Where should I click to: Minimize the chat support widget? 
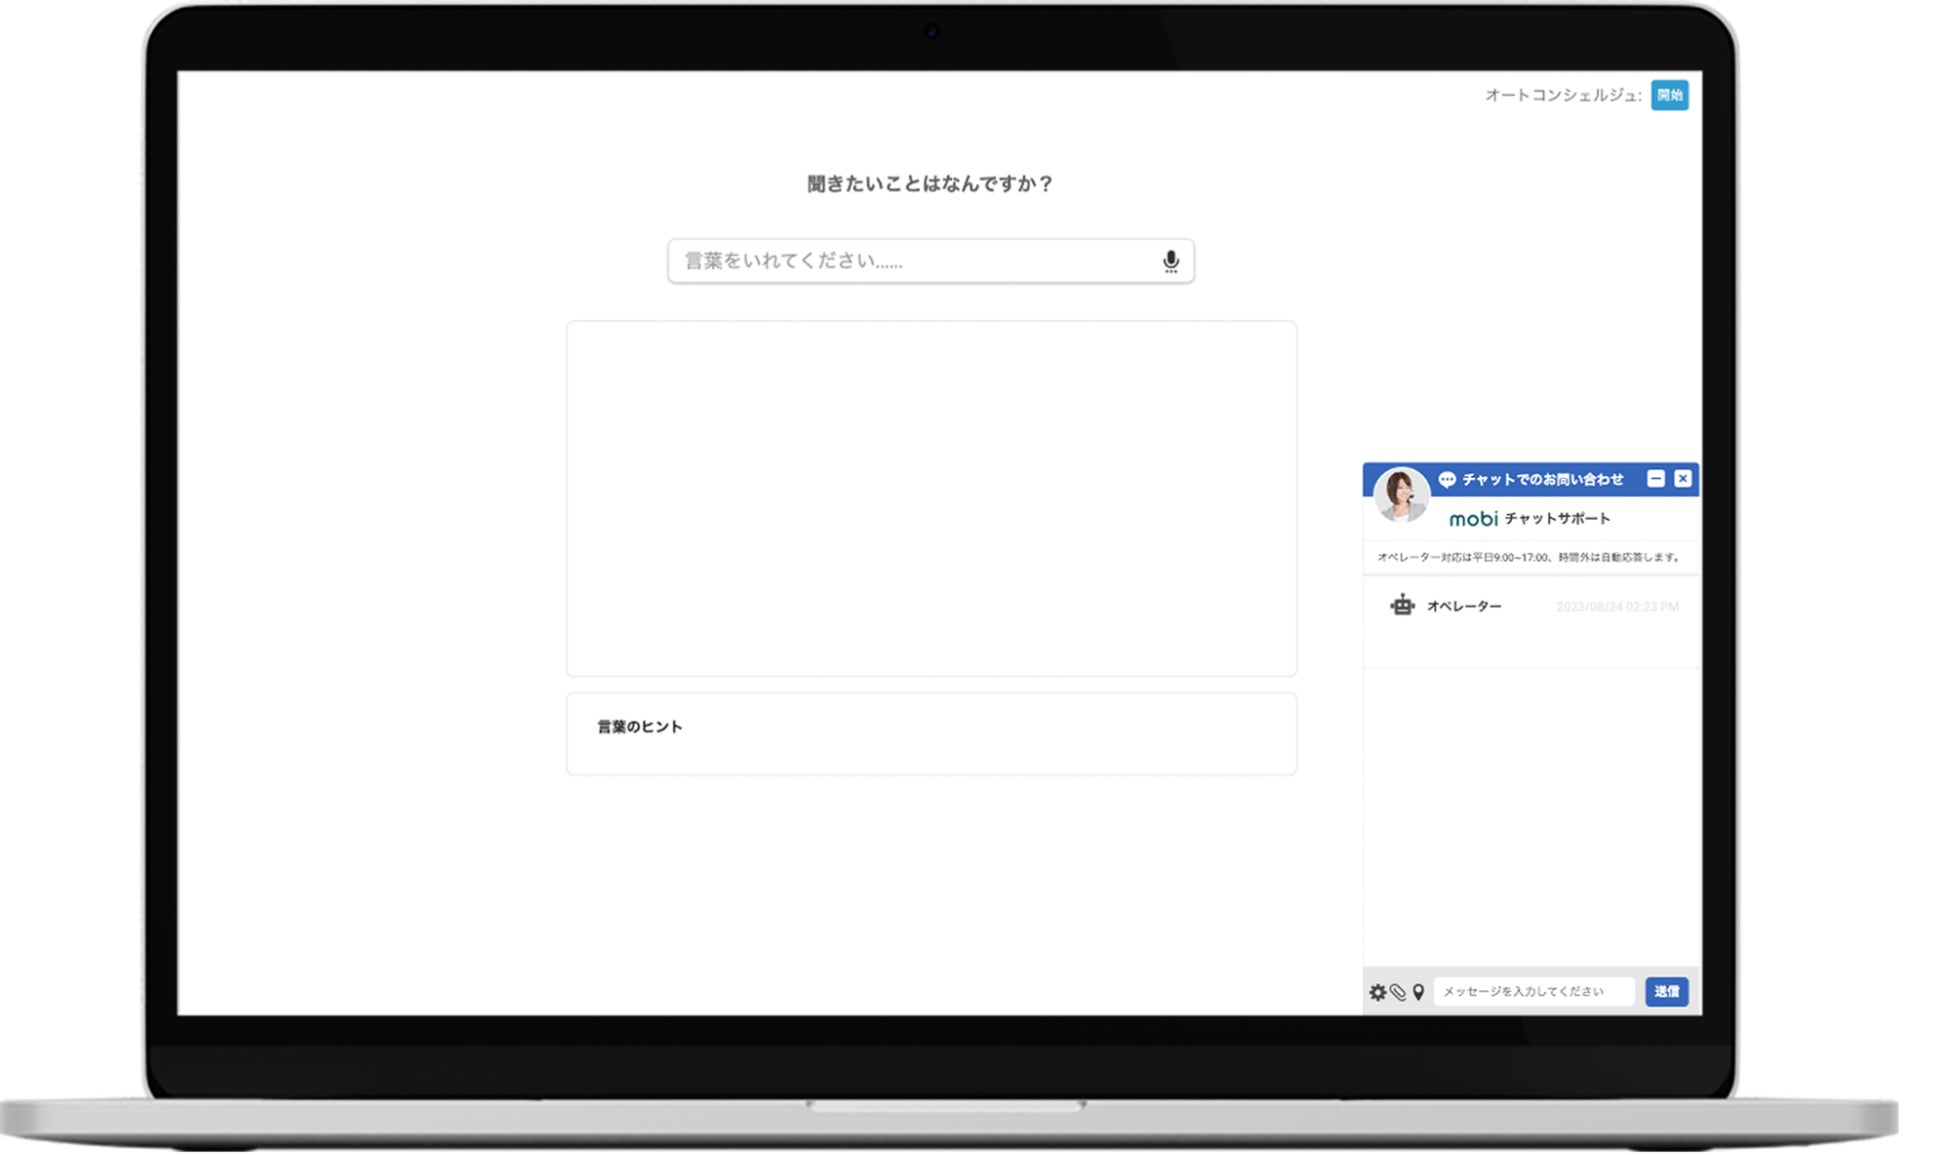tap(1656, 479)
